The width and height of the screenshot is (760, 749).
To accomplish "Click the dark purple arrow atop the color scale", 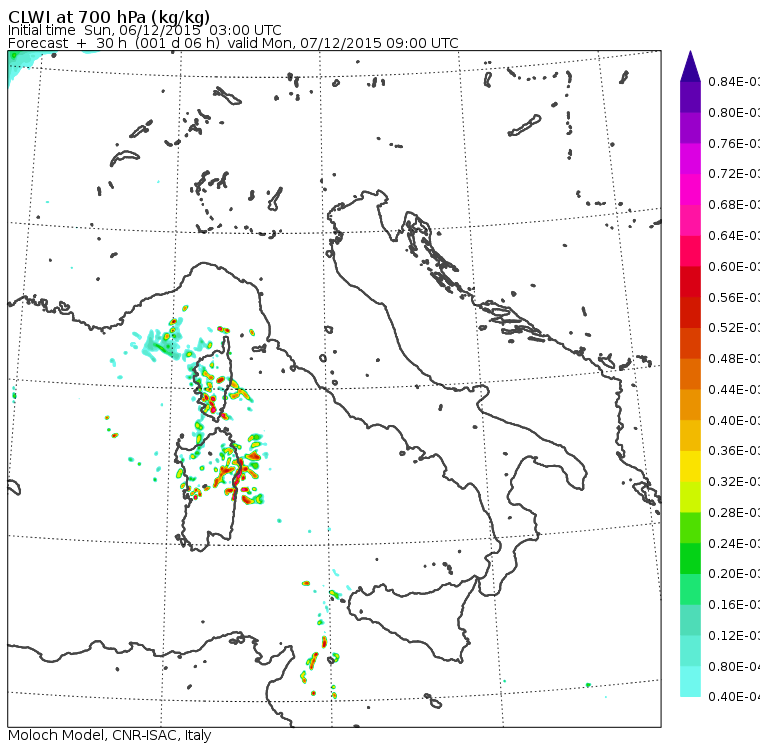I will 690,66.
